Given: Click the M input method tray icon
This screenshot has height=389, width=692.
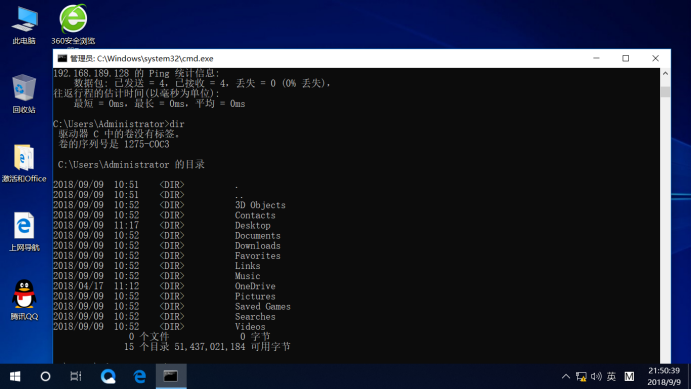Looking at the screenshot, I should tap(629, 377).
